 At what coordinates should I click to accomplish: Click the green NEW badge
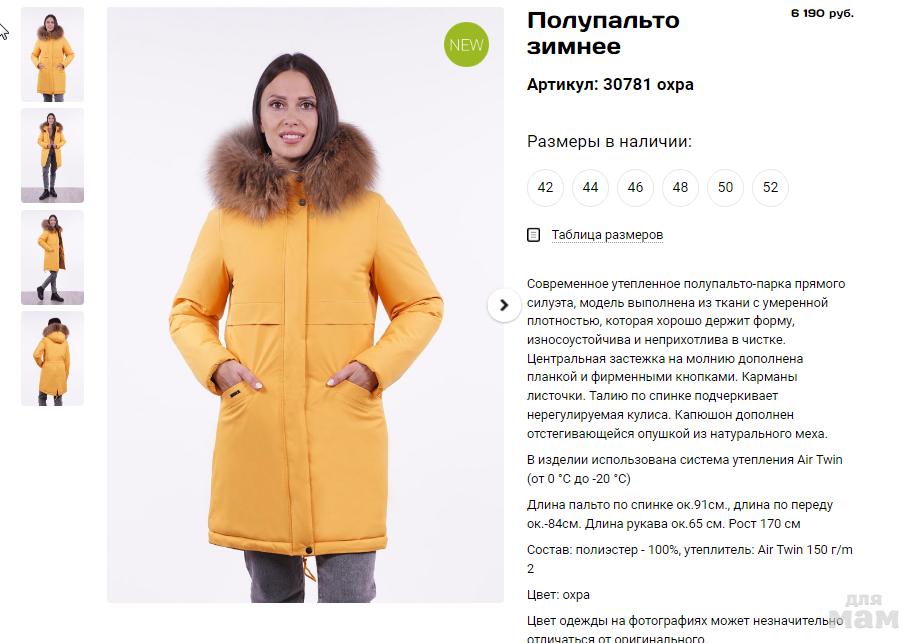tap(466, 44)
